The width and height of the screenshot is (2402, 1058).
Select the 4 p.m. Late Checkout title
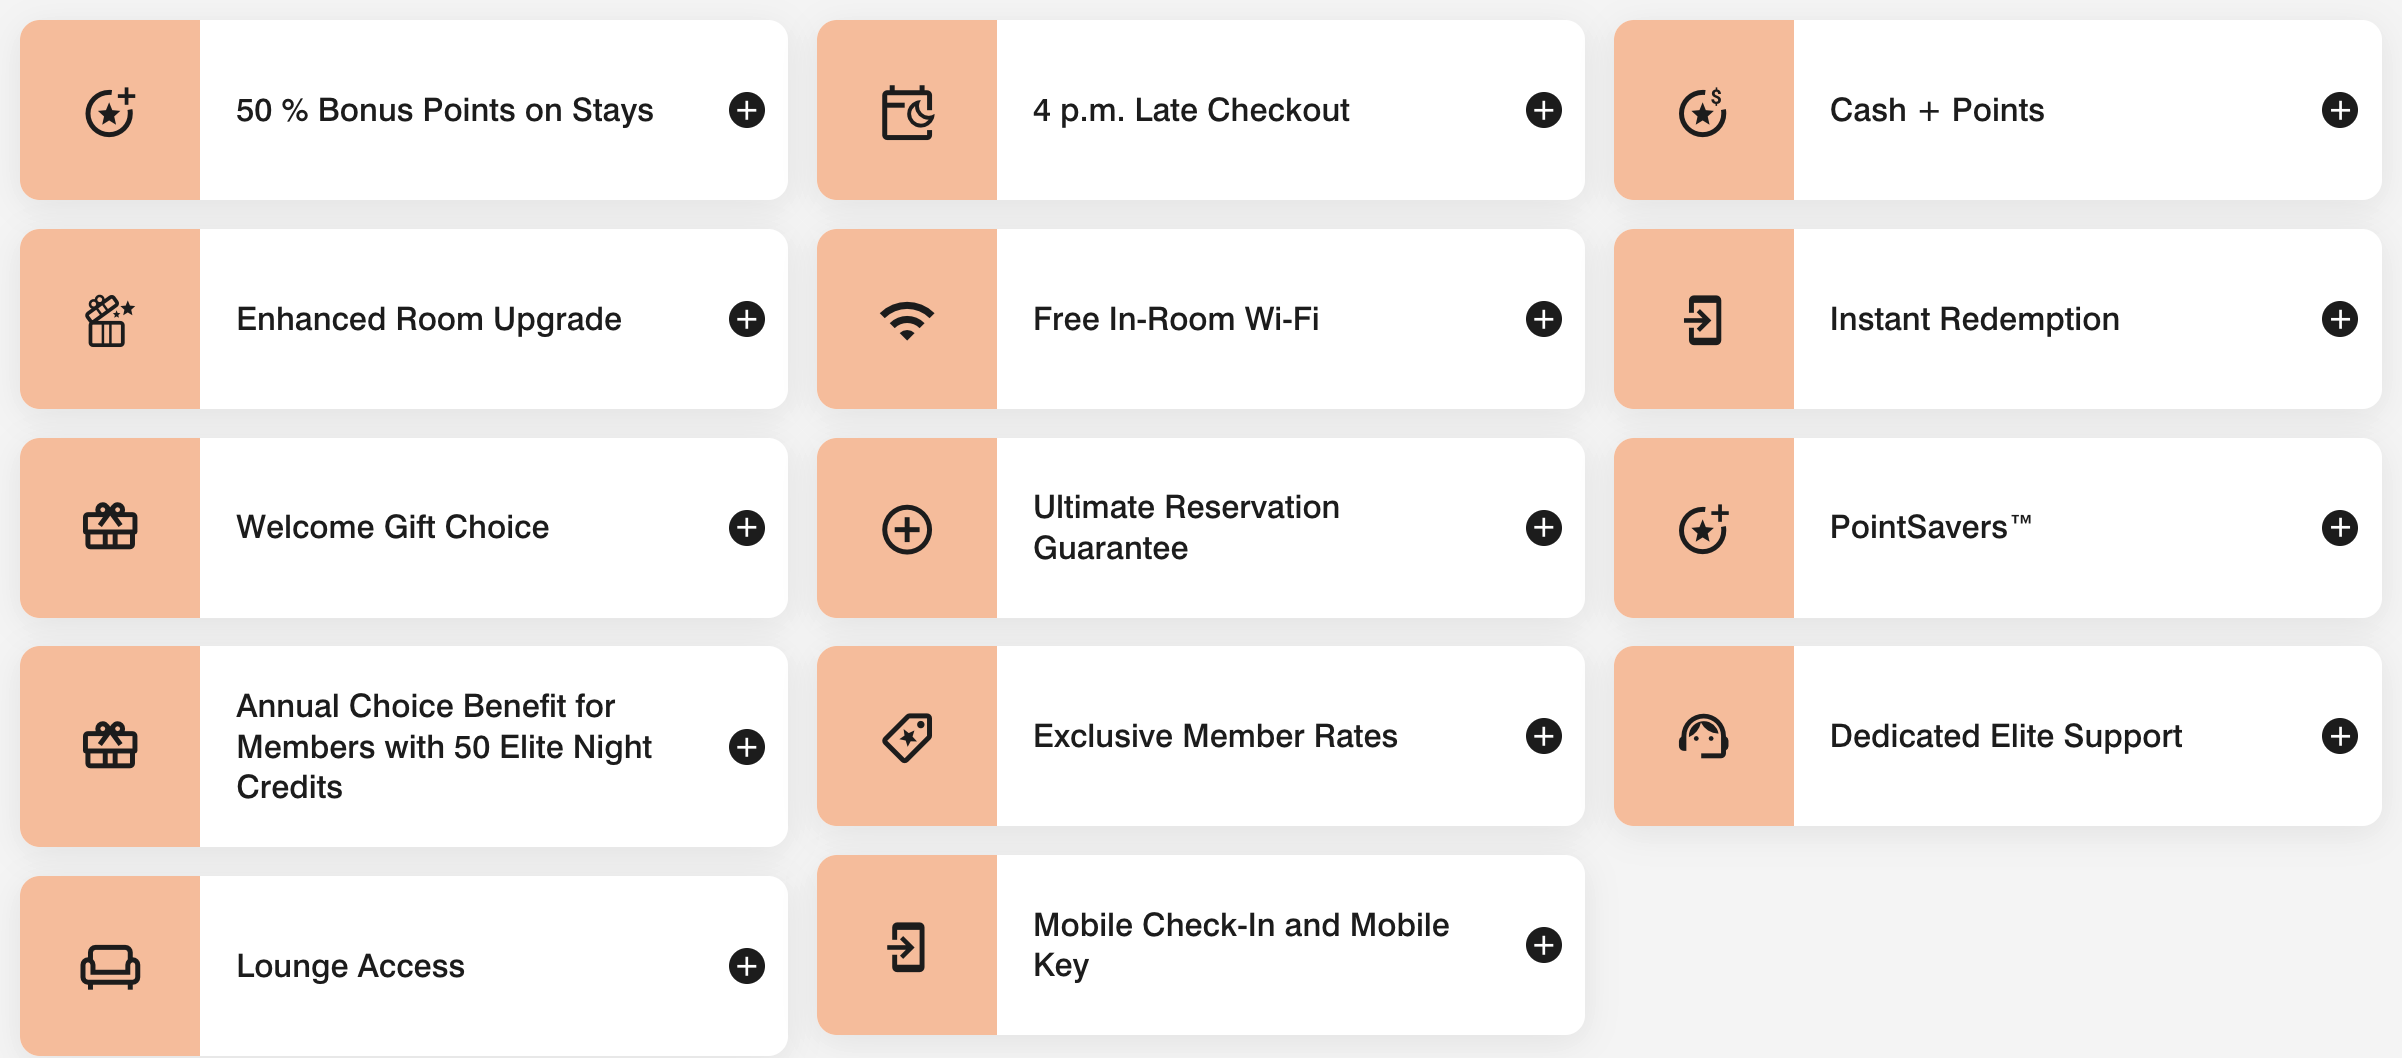coord(1191,110)
